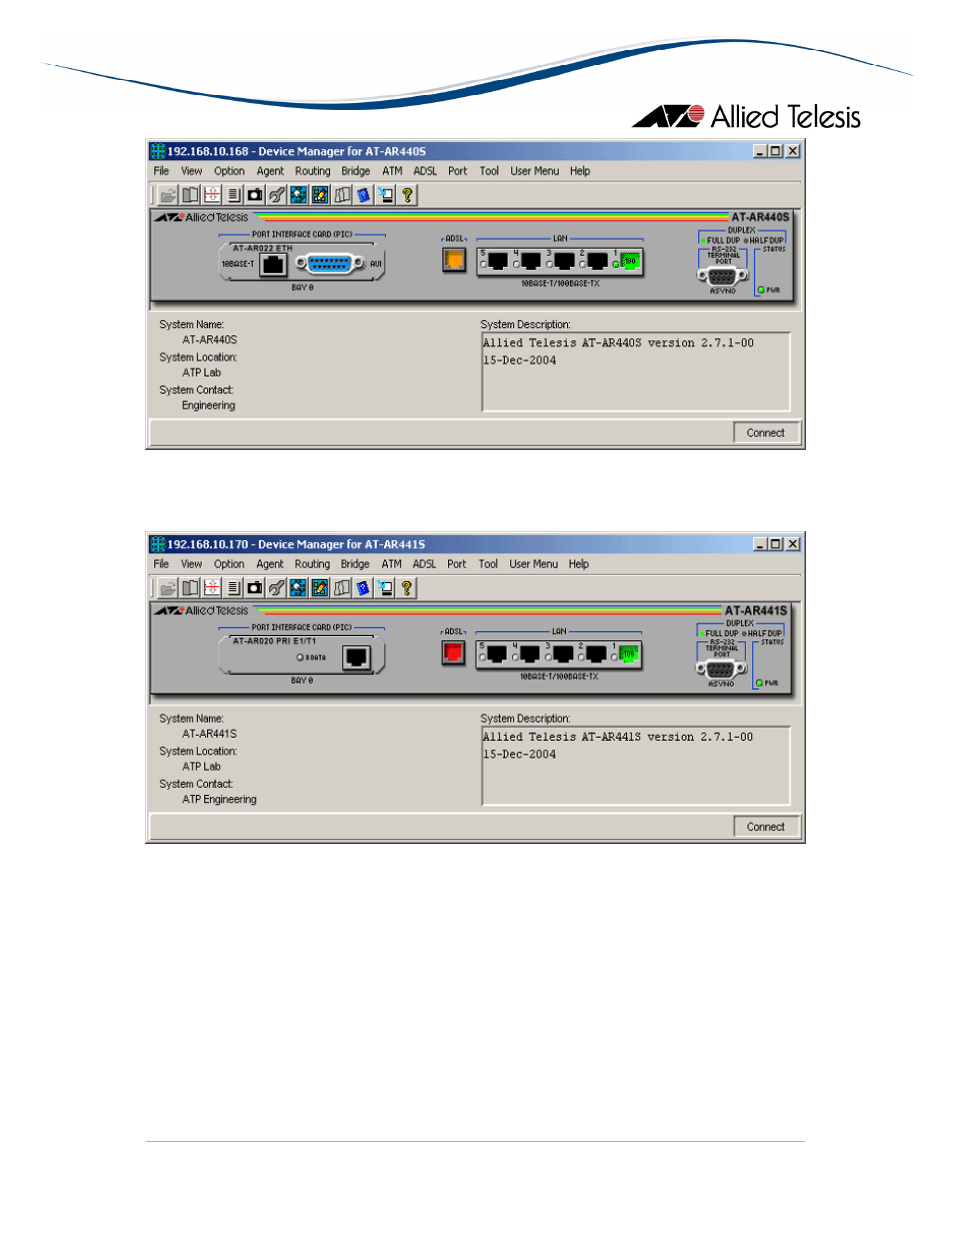Select LAN port 4 on AT-AR441S
Image resolution: width=954 pixels, height=1235 pixels.
coord(529,654)
